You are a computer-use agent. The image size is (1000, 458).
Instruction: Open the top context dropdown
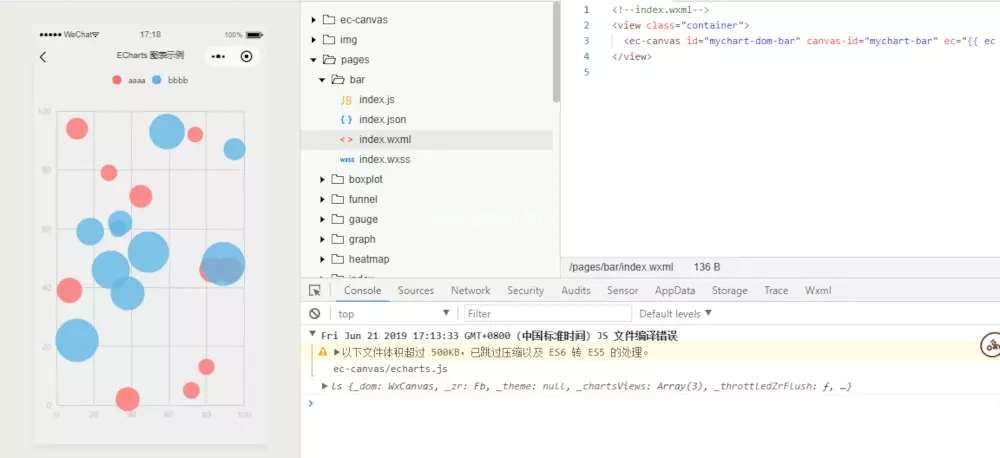tap(394, 314)
